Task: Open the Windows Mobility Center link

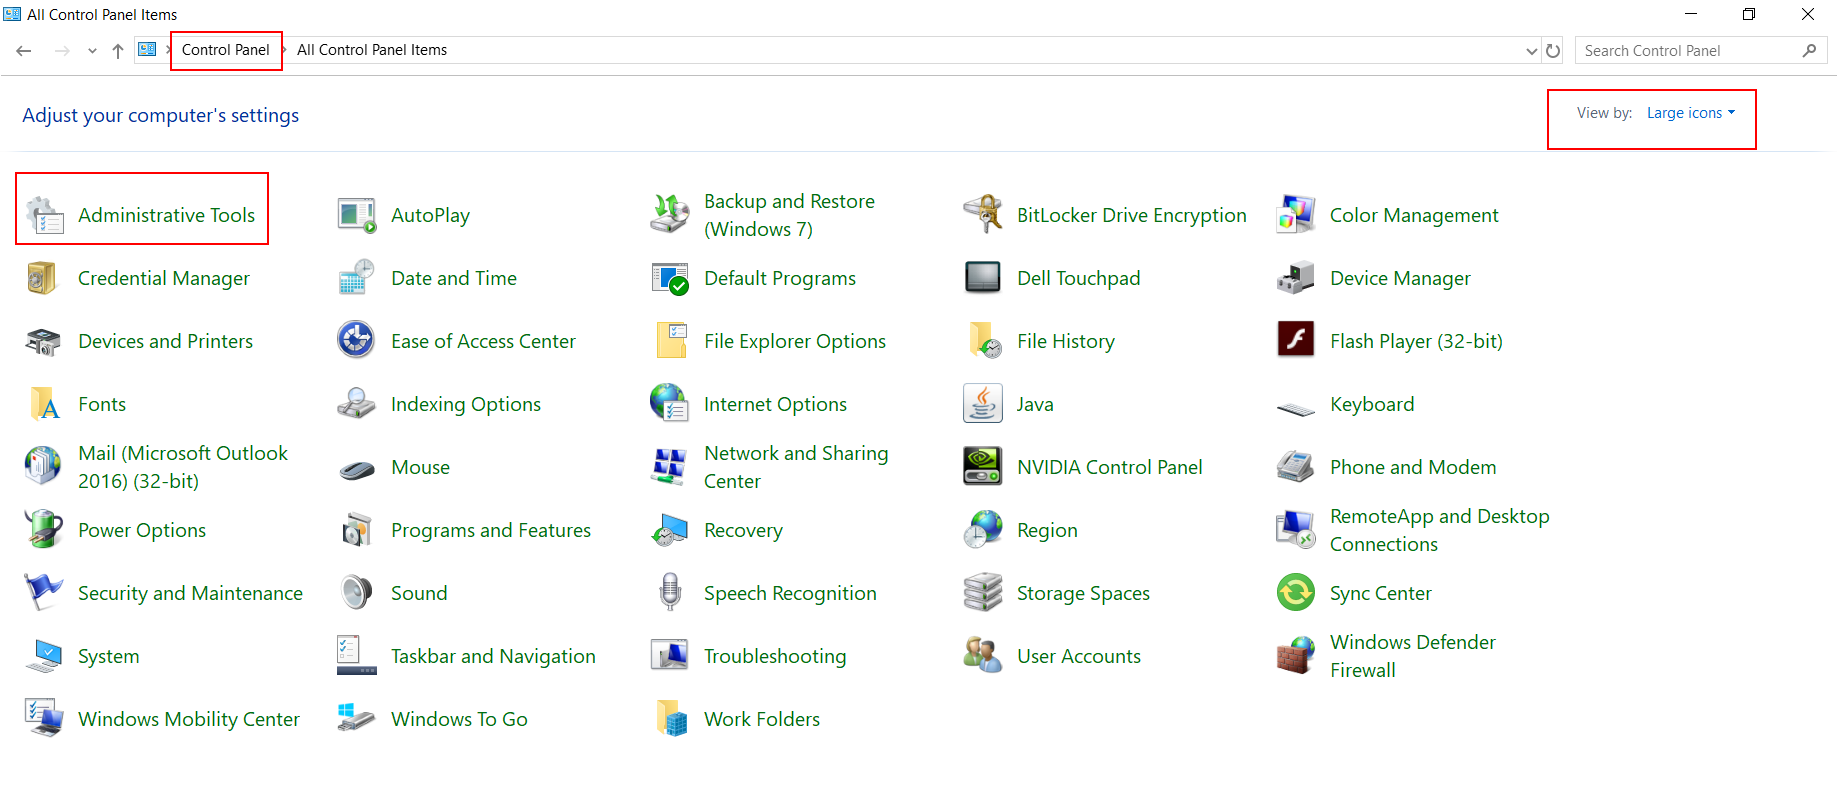Action: 189,719
